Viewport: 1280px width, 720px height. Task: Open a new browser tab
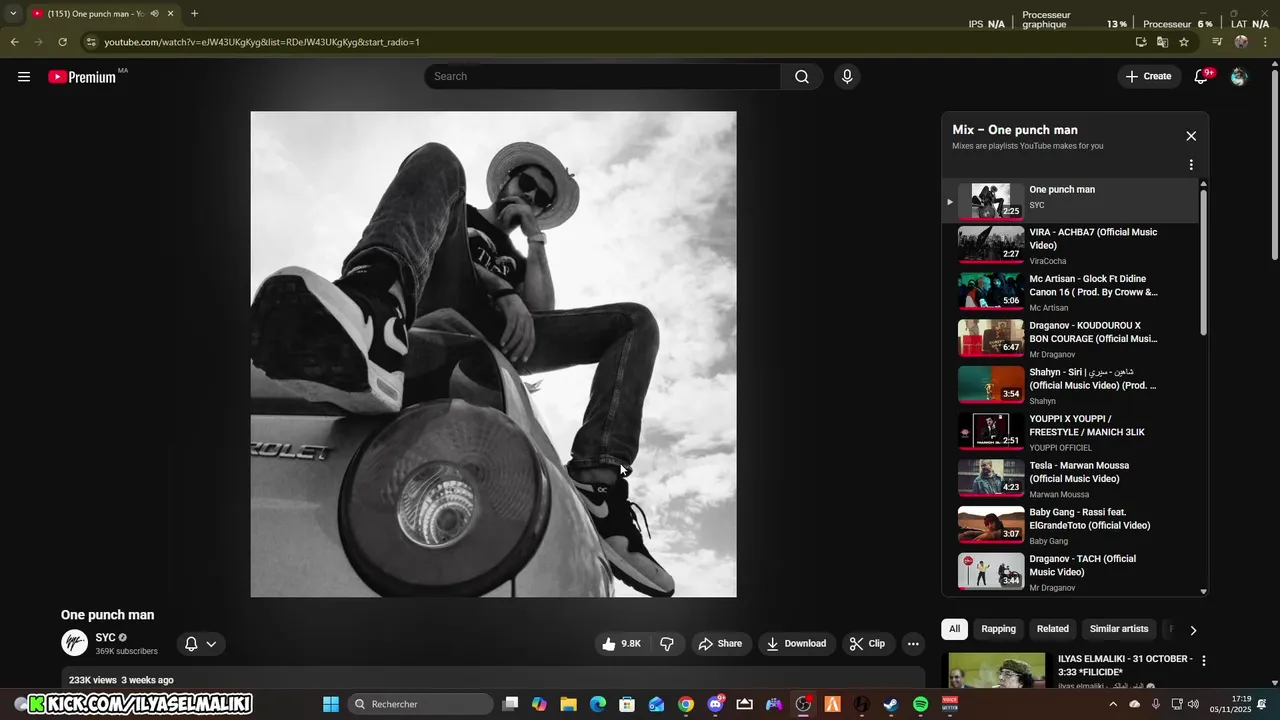(x=194, y=14)
